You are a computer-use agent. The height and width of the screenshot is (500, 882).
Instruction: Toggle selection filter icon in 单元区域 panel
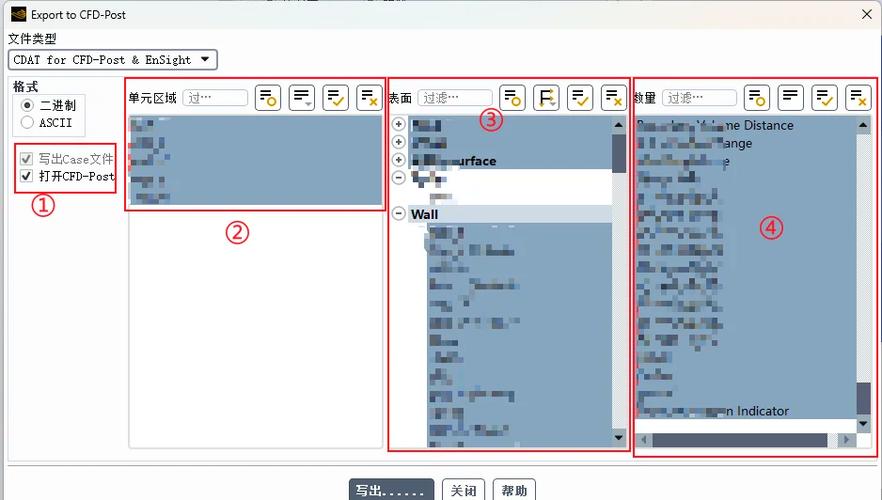[268, 98]
